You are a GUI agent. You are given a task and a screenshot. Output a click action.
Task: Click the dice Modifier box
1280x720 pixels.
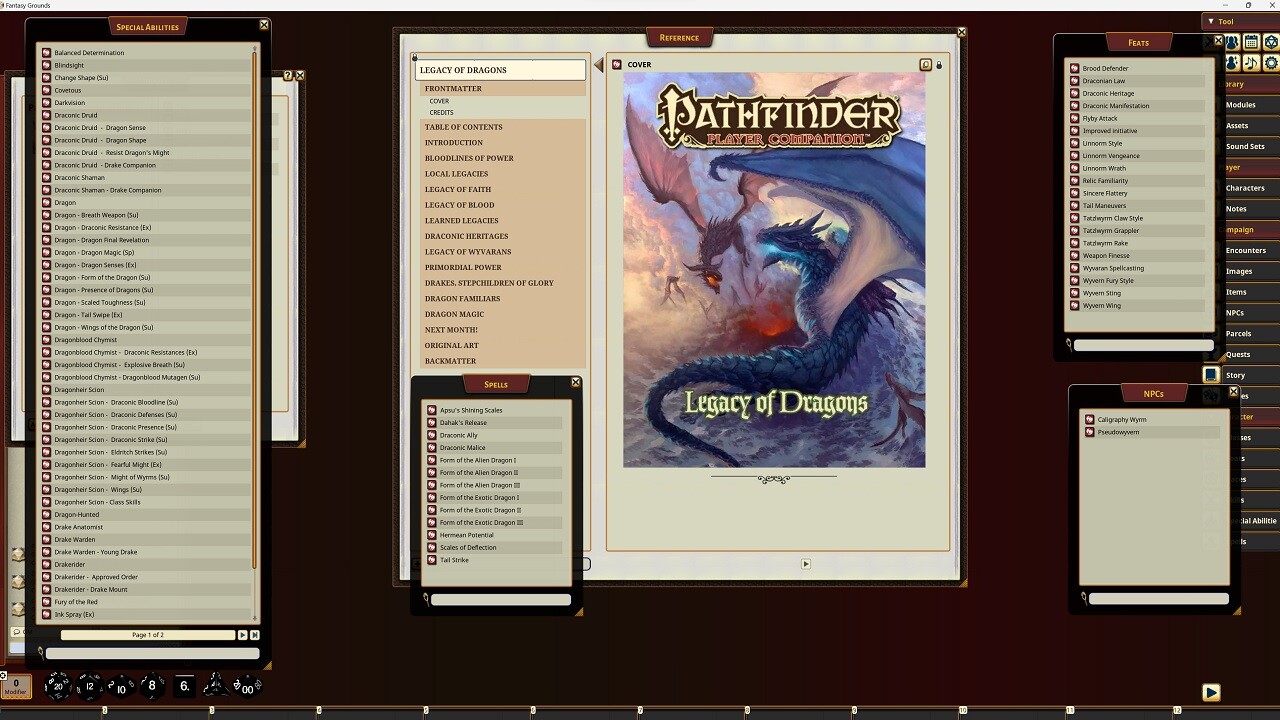pos(16,686)
